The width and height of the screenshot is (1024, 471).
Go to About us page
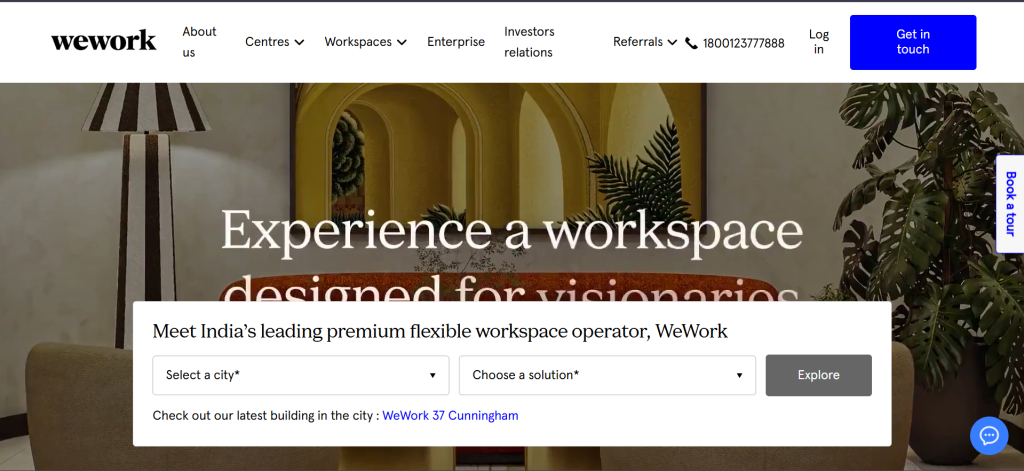pyautogui.click(x=199, y=42)
